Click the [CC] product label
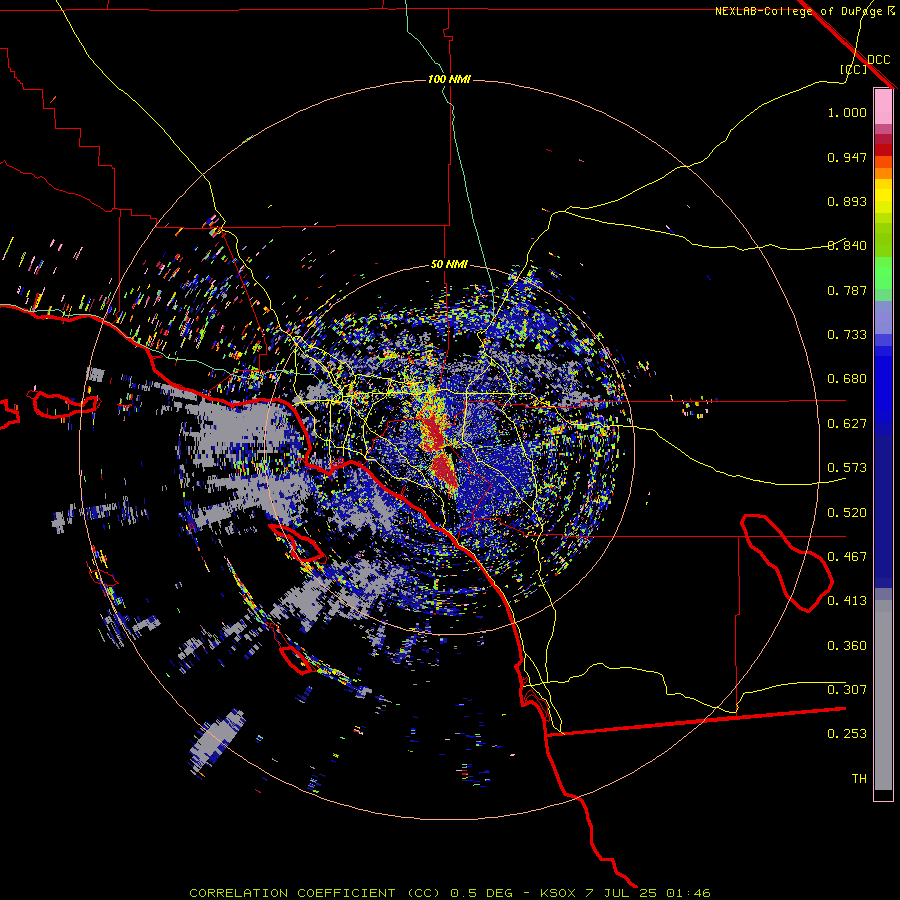The image size is (900, 900). 854,69
